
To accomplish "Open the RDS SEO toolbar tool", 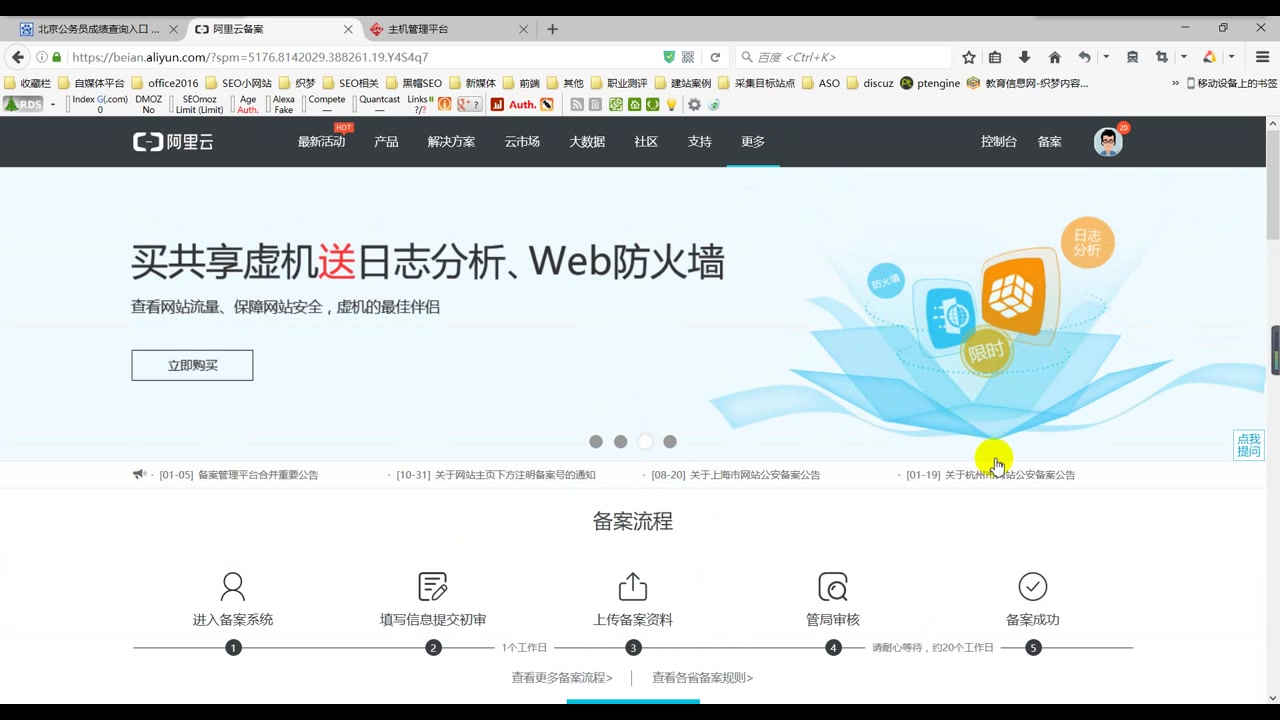I will pos(23,104).
